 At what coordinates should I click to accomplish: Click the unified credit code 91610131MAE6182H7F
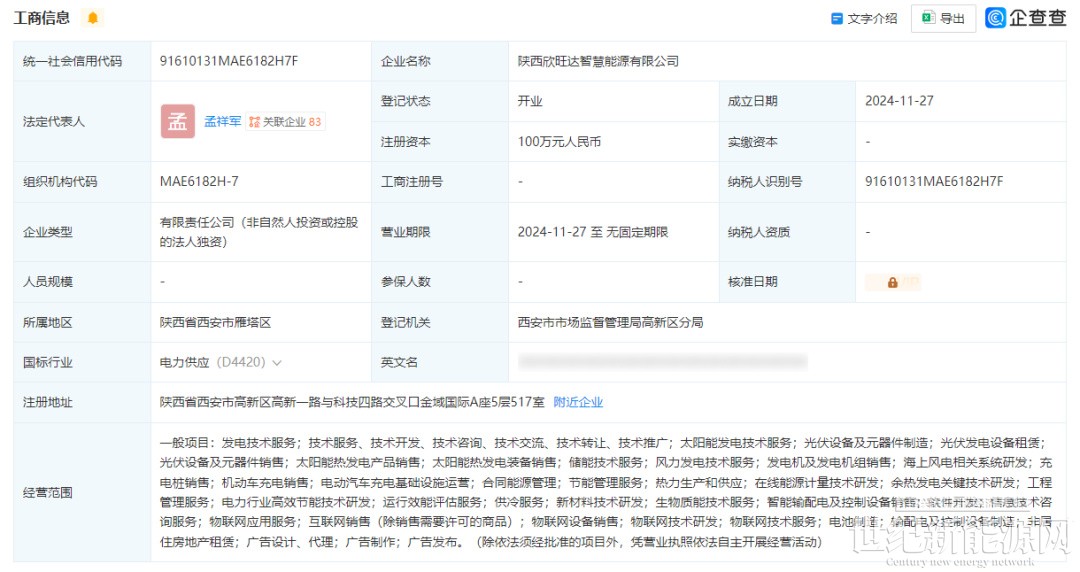click(229, 61)
